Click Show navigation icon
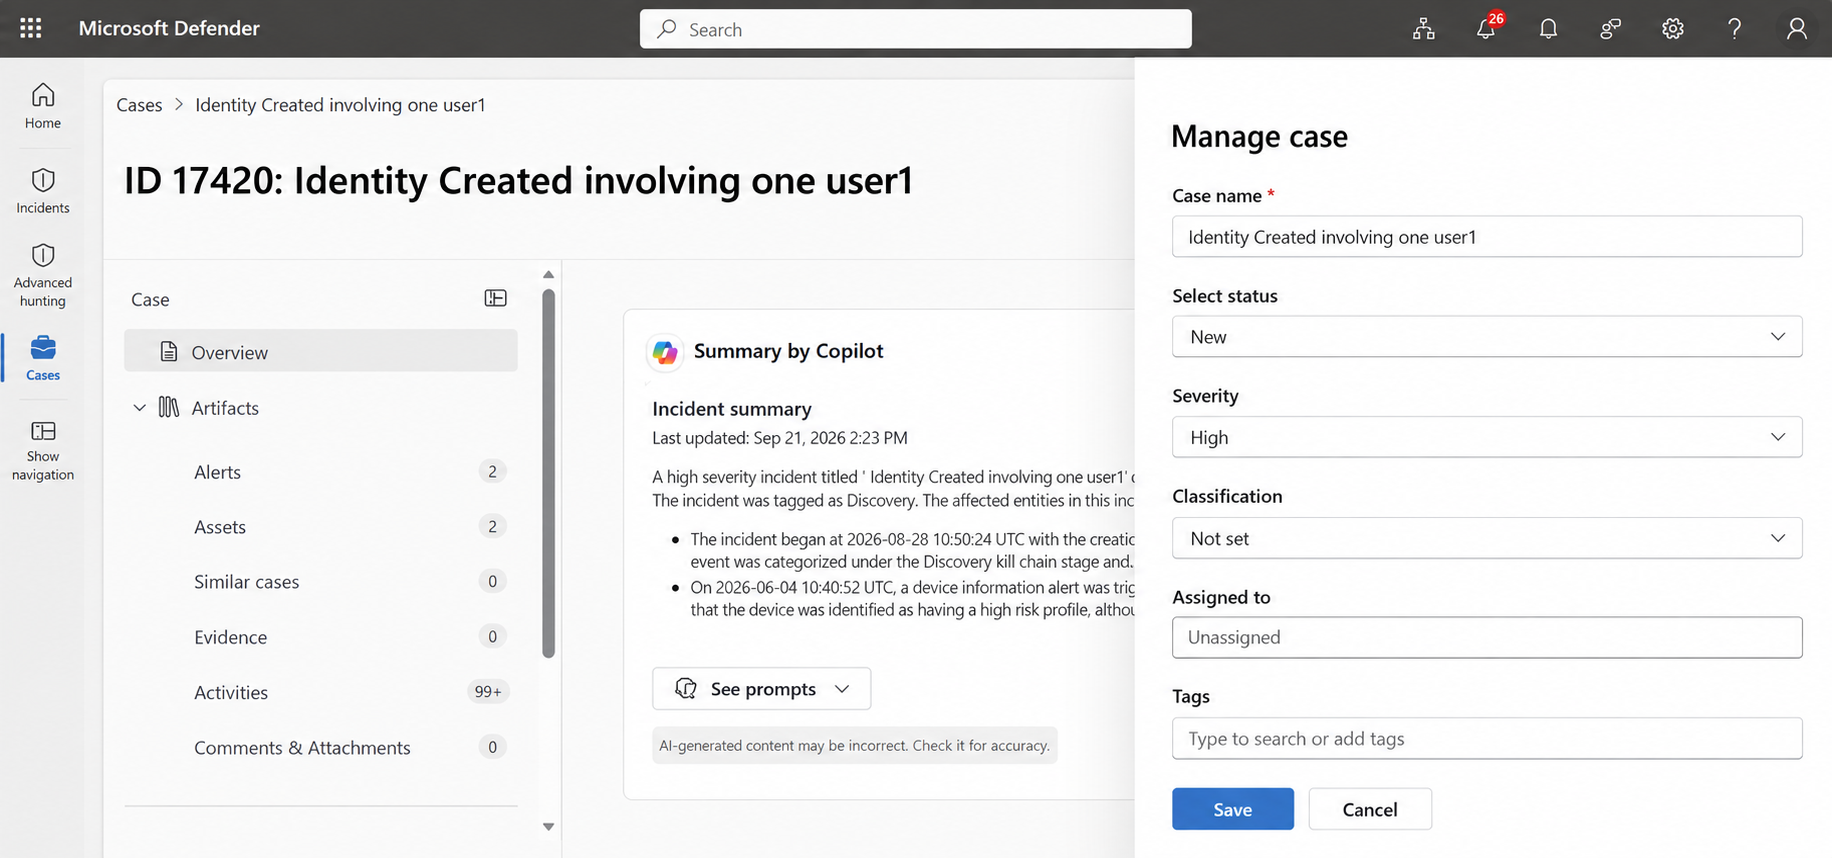1832x858 pixels. [43, 431]
